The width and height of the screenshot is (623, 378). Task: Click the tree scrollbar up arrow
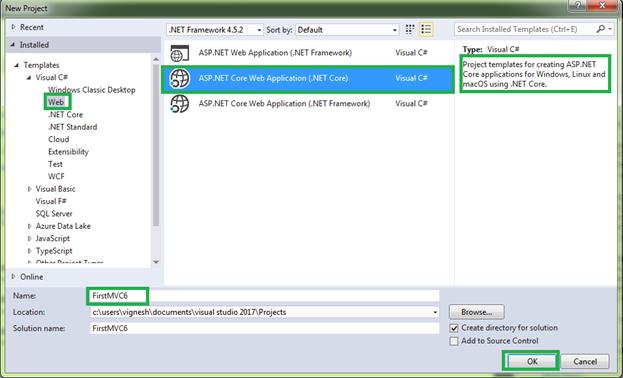[156, 59]
